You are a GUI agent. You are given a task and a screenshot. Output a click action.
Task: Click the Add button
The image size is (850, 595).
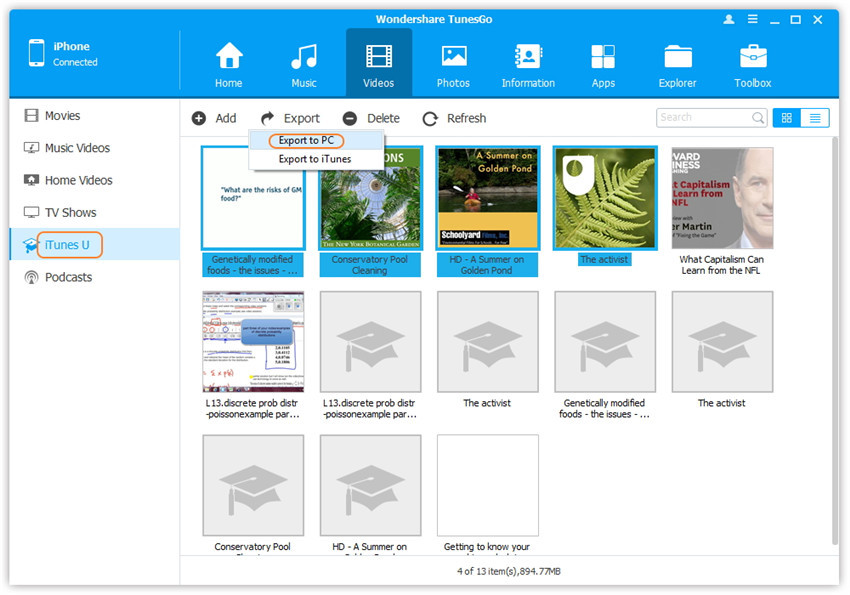[x=214, y=118]
